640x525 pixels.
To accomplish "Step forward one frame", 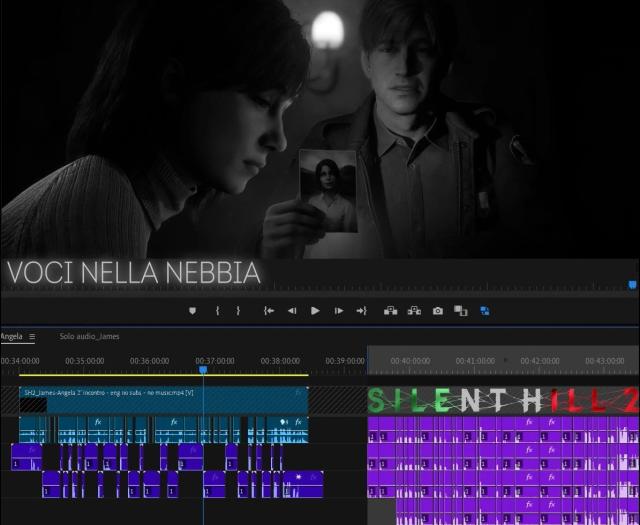I will (x=338, y=311).
